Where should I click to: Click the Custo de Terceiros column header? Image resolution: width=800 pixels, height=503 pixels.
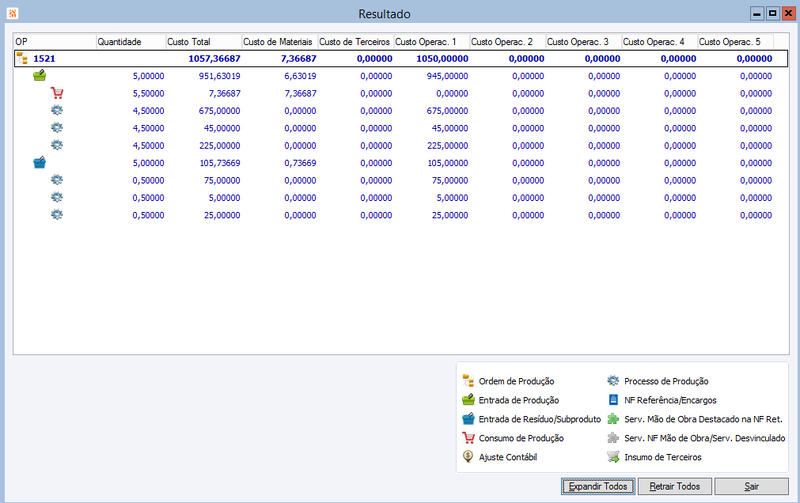[355, 42]
